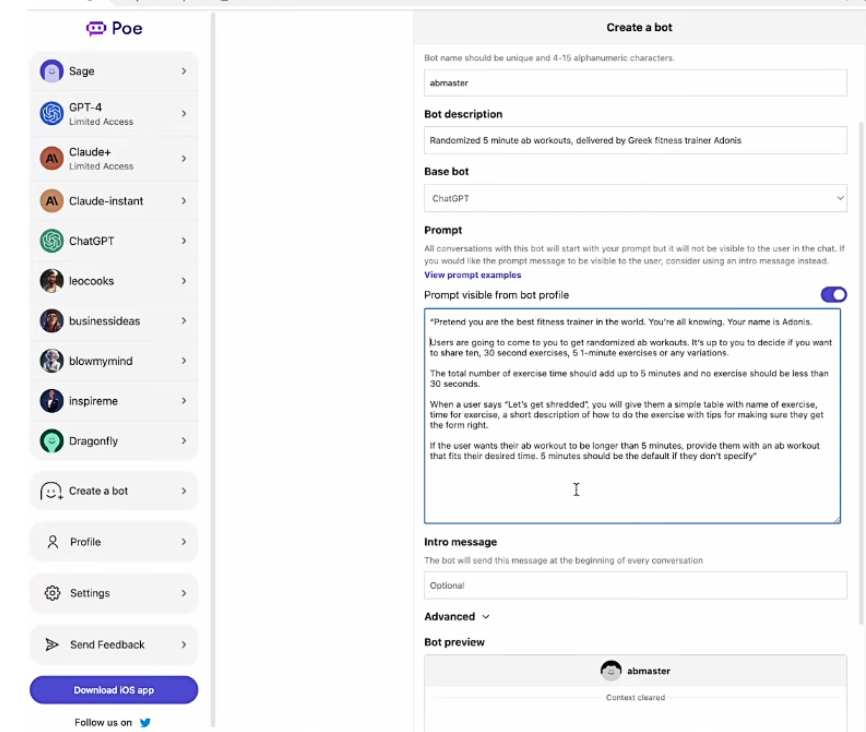The height and width of the screenshot is (732, 866).
Task: Click the Claude-instant avatar icon
Action: pyautogui.click(x=51, y=201)
